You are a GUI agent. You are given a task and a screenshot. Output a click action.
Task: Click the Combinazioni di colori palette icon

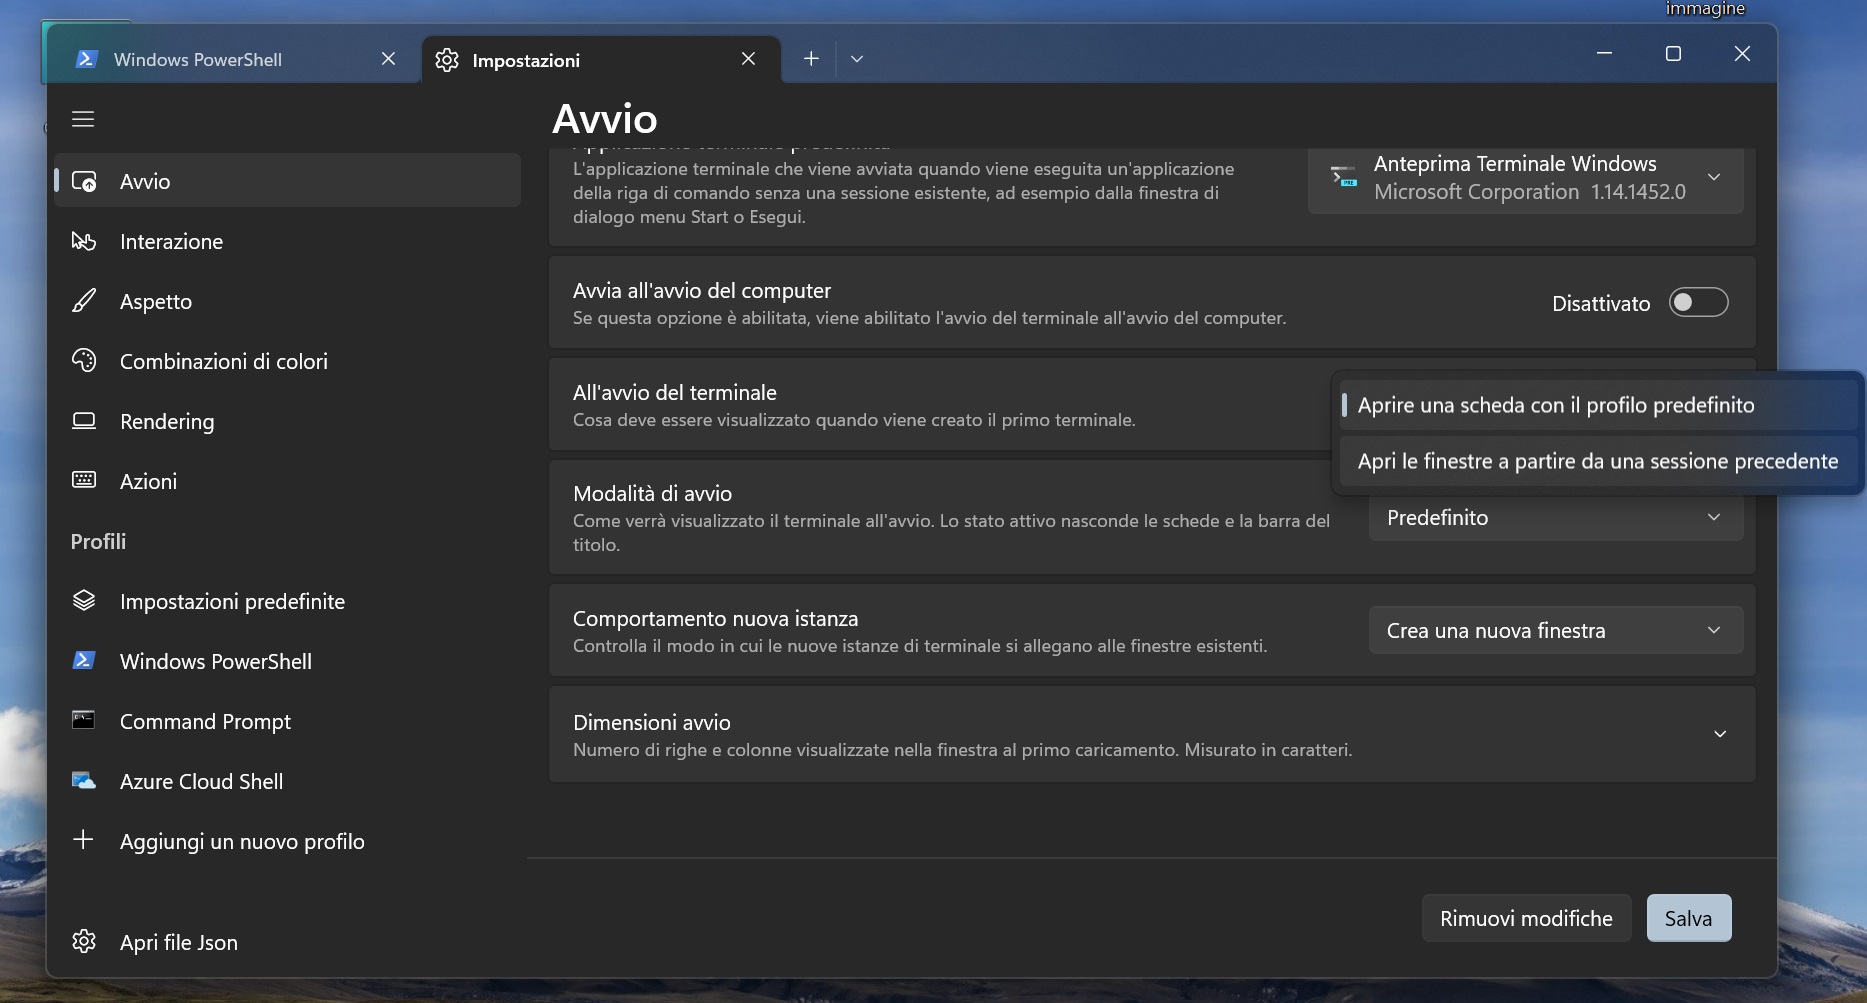(84, 361)
